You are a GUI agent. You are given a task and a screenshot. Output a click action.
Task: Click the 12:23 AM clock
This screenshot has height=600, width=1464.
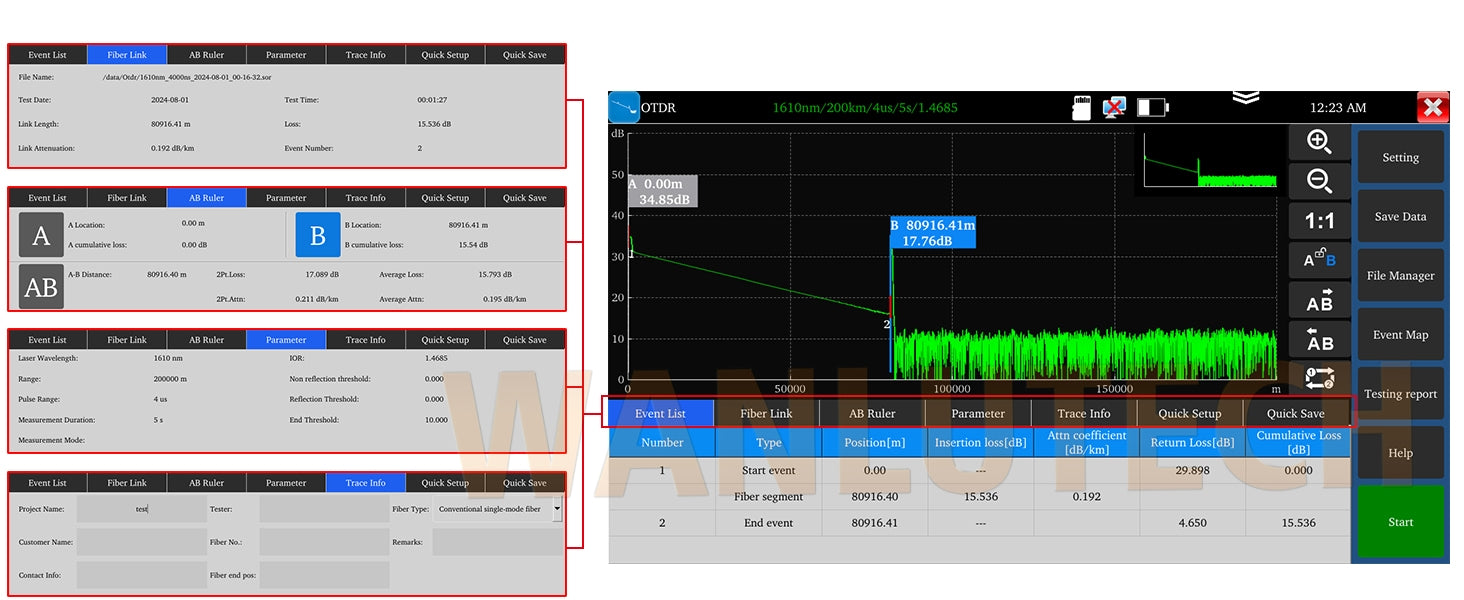[1338, 107]
